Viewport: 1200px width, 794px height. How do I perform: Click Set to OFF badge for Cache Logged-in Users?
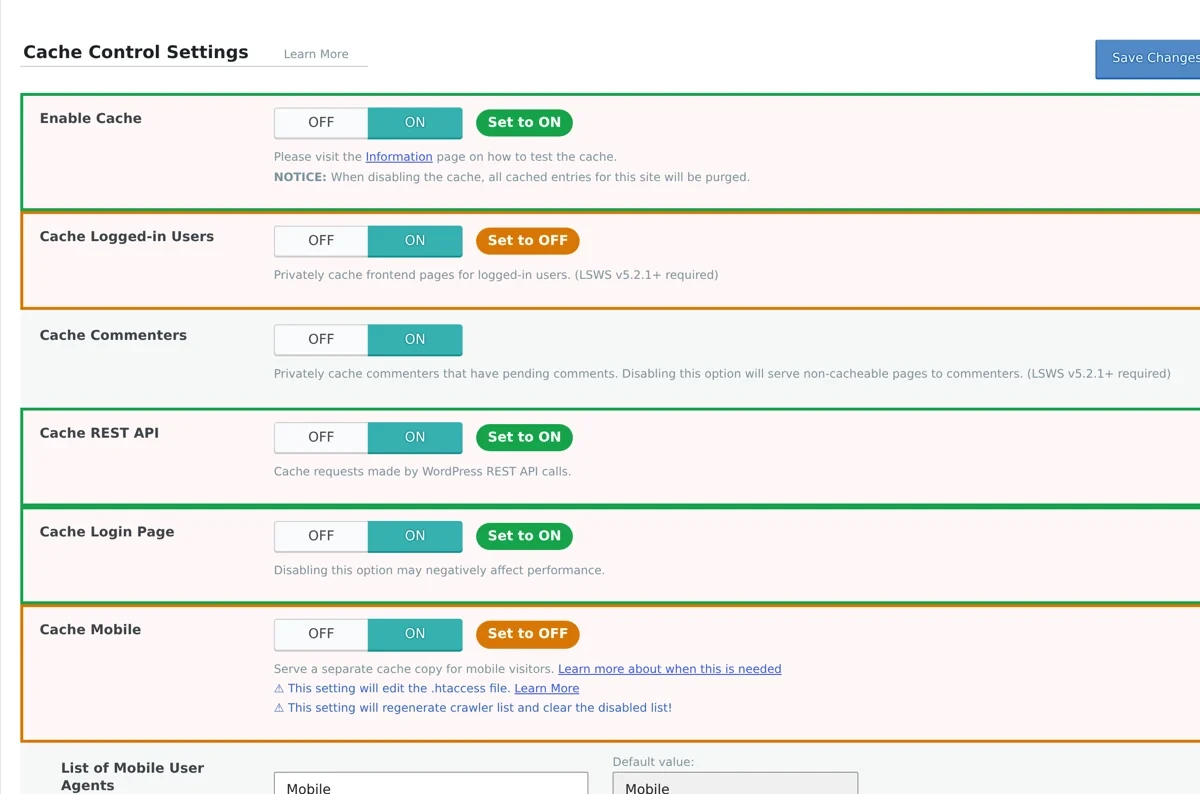click(527, 241)
